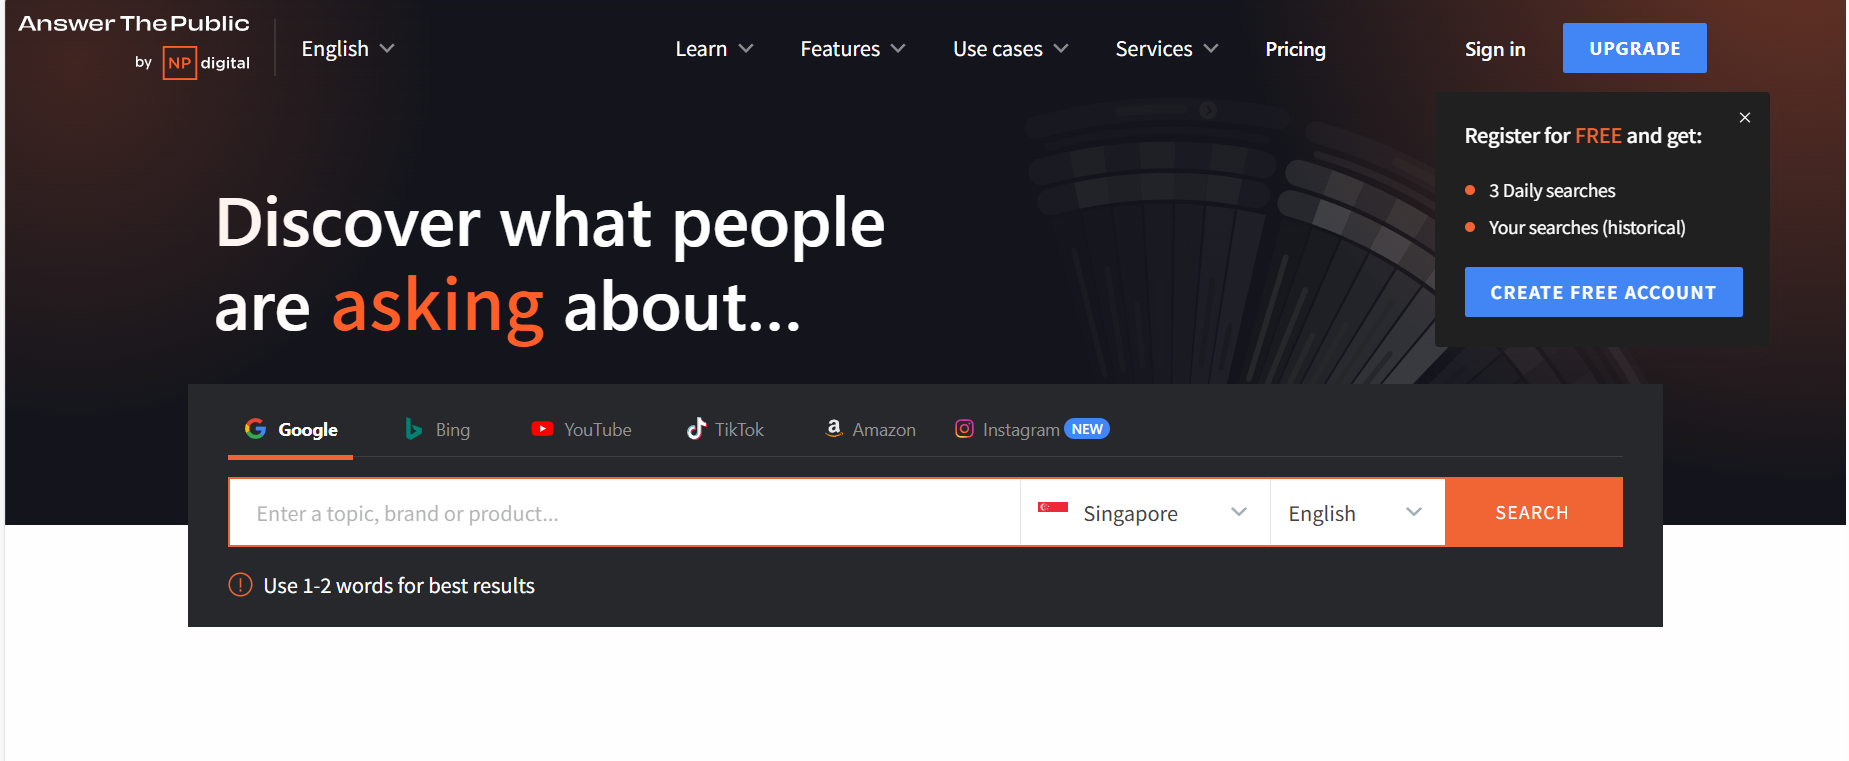Expand the Features menu
1849x761 pixels.
tap(852, 49)
